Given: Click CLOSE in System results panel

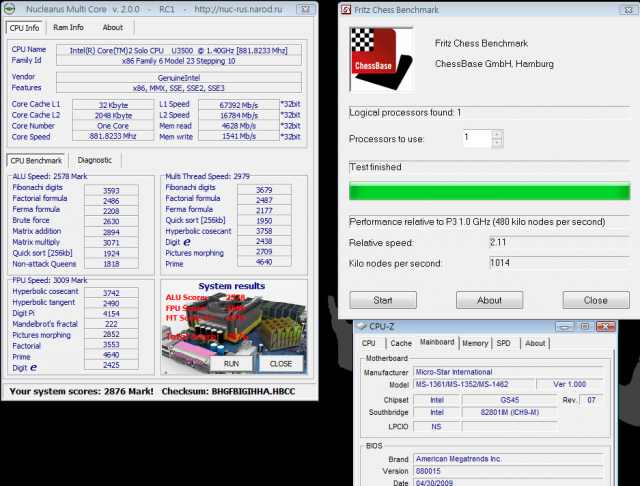Looking at the screenshot, I should [280, 364].
